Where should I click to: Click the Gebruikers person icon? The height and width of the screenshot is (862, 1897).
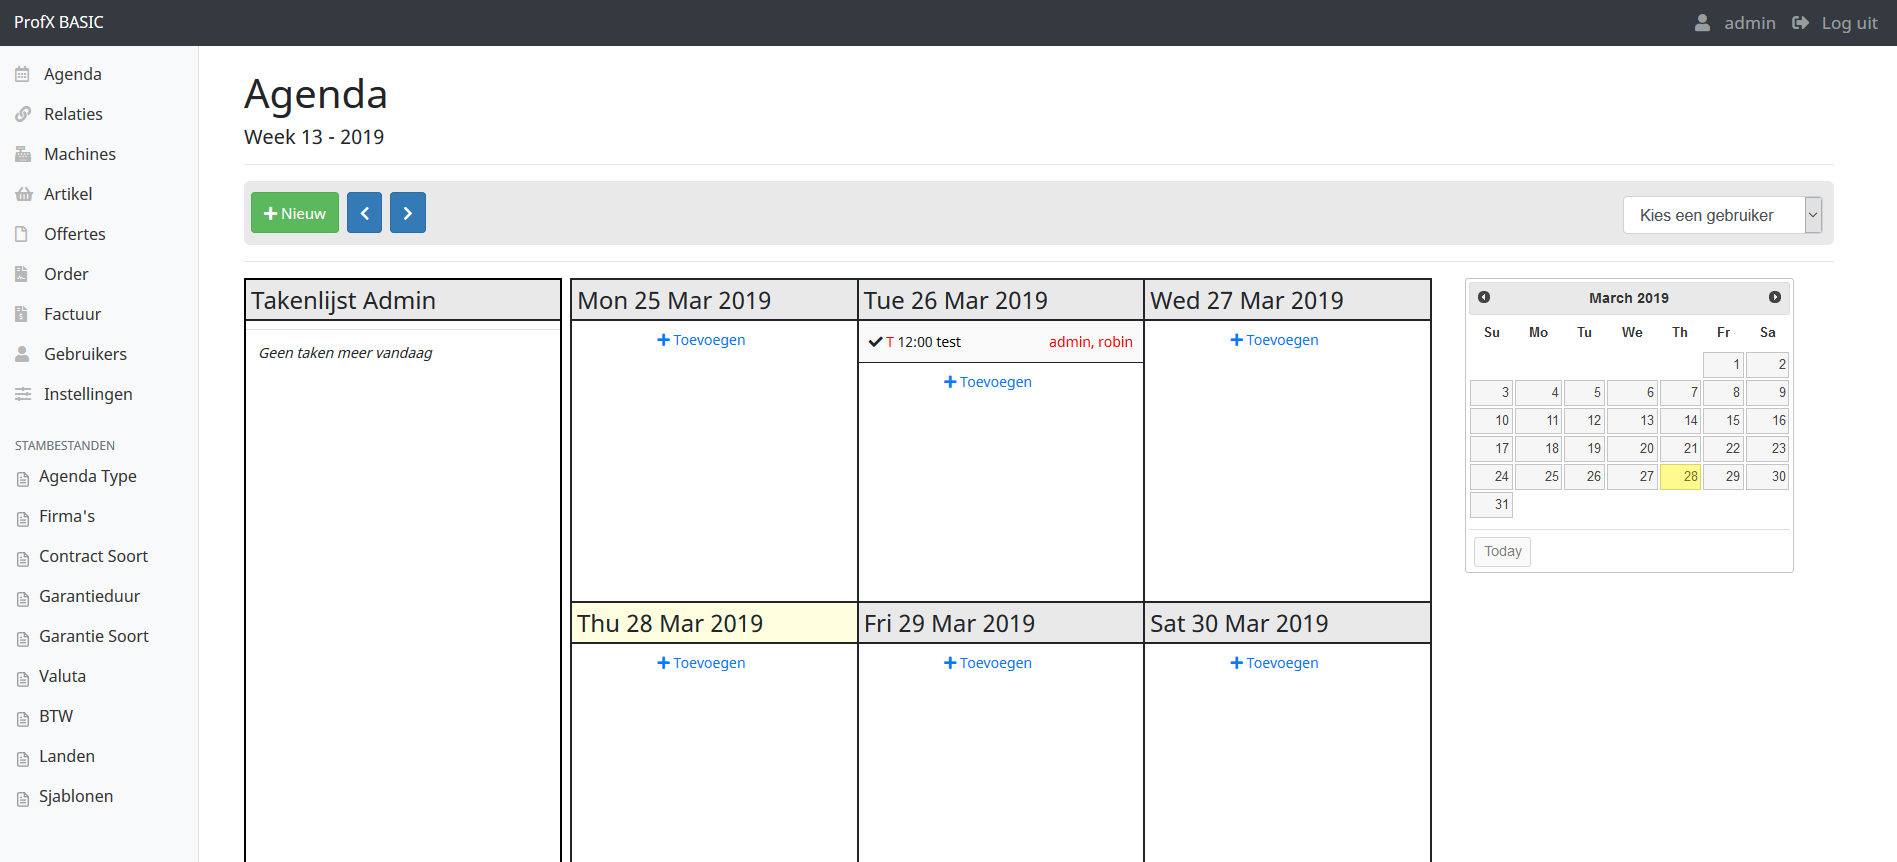22,354
